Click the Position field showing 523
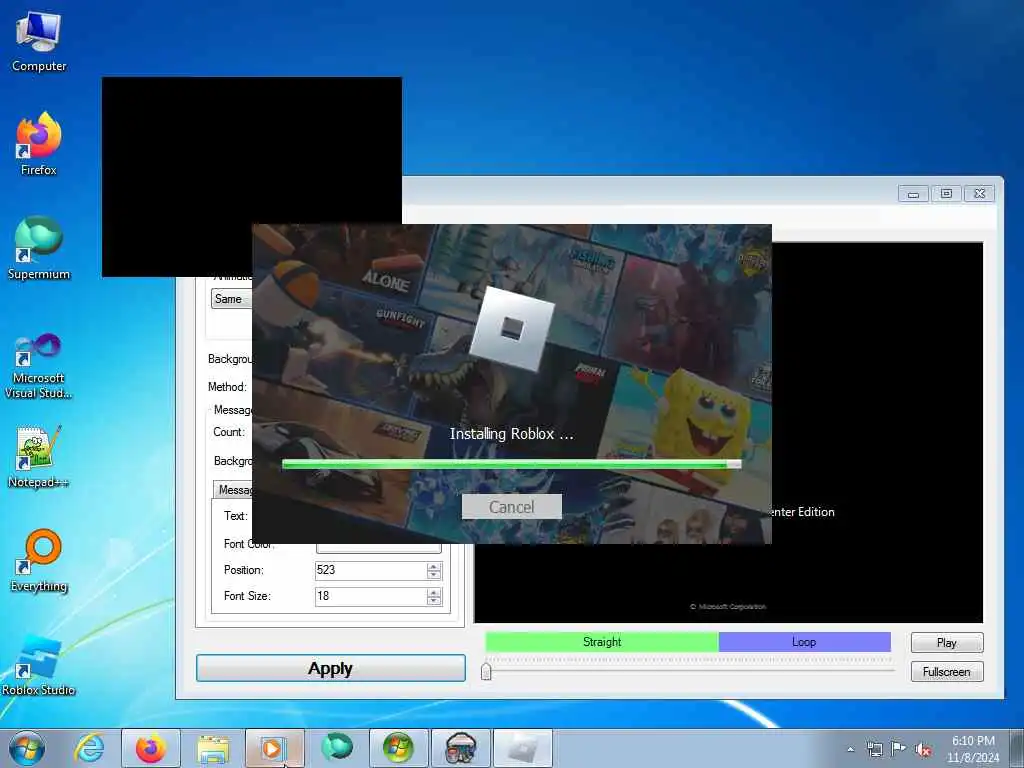This screenshot has height=768, width=1024. coord(370,570)
